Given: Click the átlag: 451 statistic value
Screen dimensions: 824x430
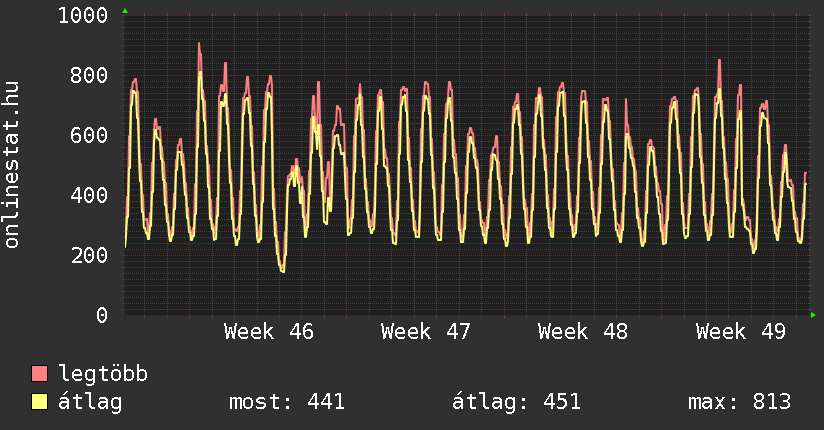Looking at the screenshot, I should pyautogui.click(x=516, y=402).
